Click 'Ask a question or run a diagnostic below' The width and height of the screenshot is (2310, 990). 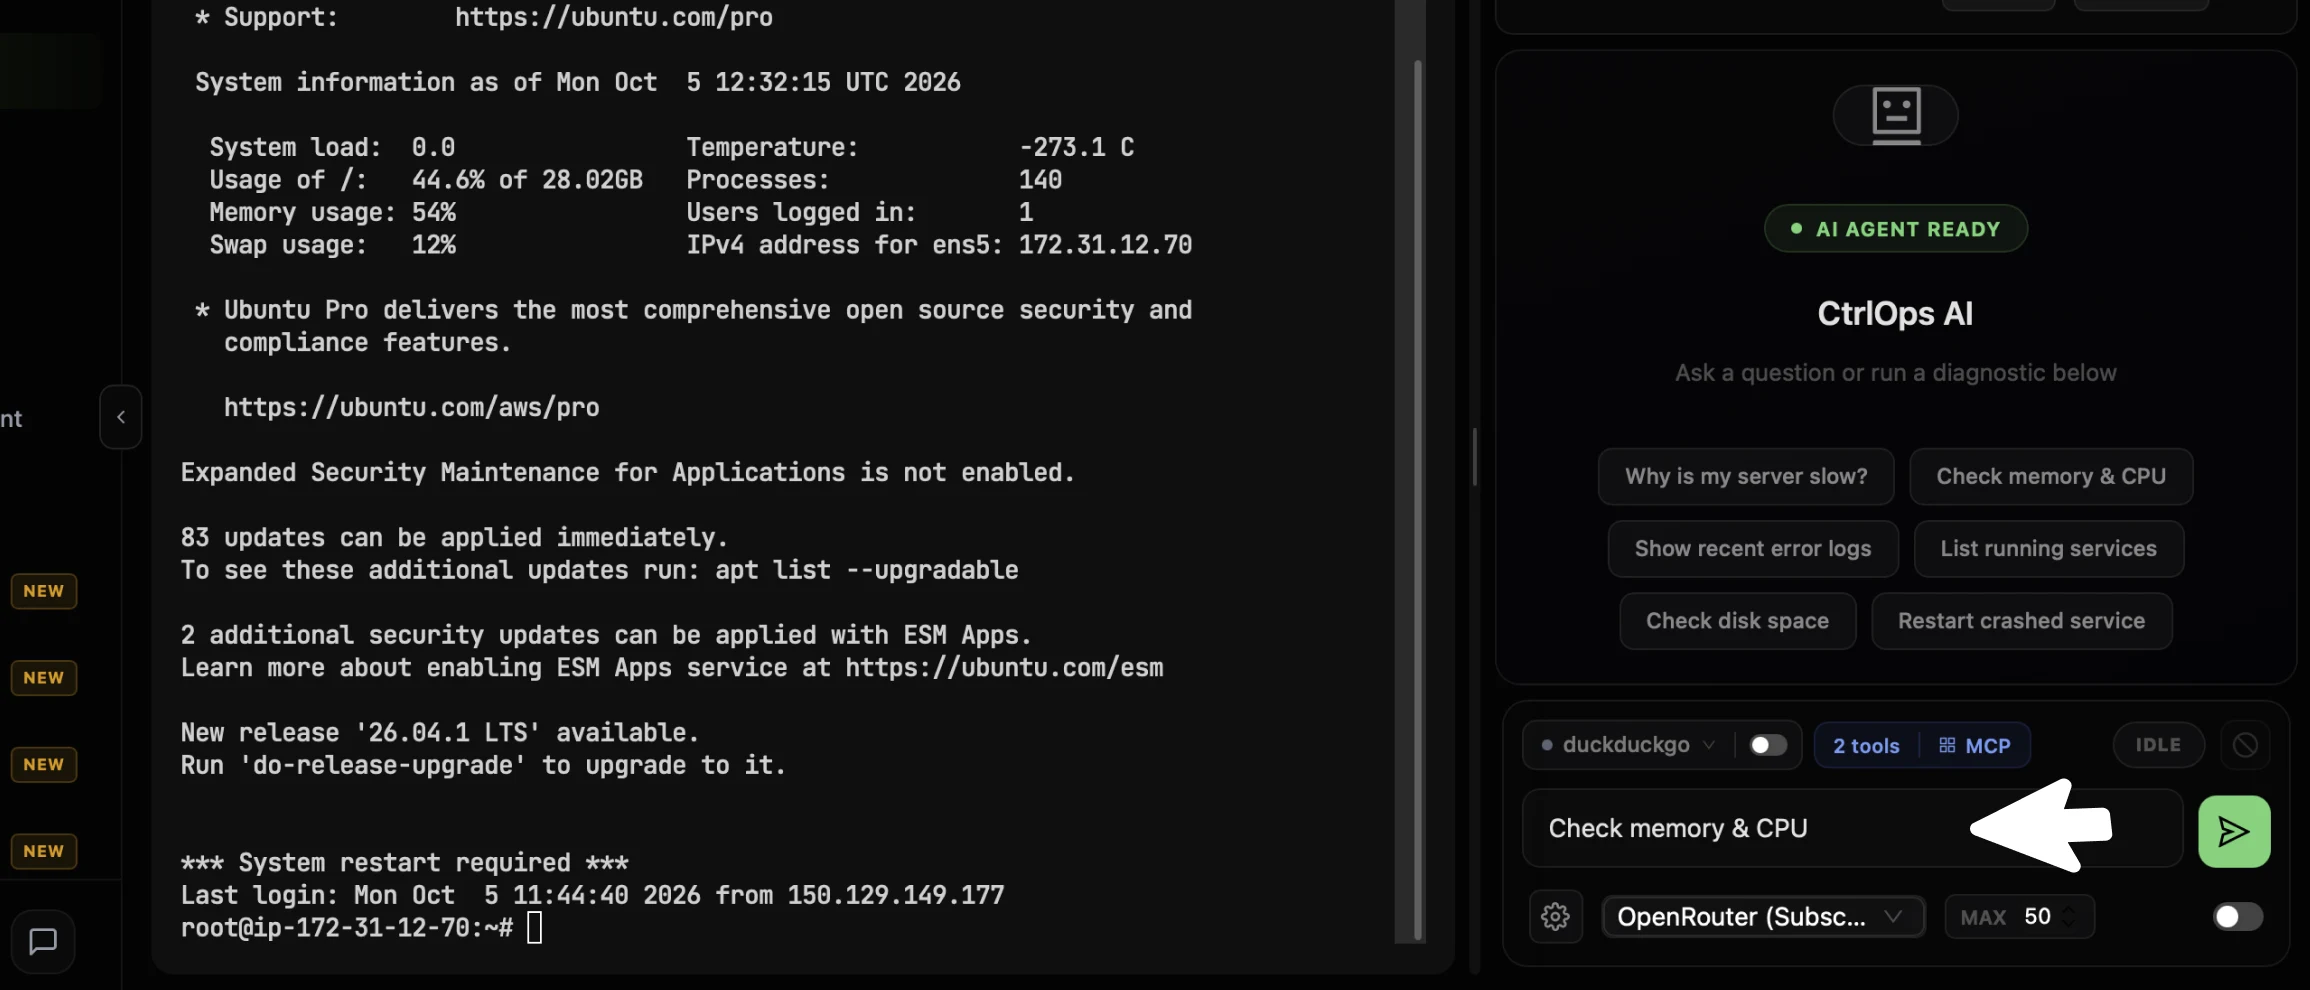1896,372
